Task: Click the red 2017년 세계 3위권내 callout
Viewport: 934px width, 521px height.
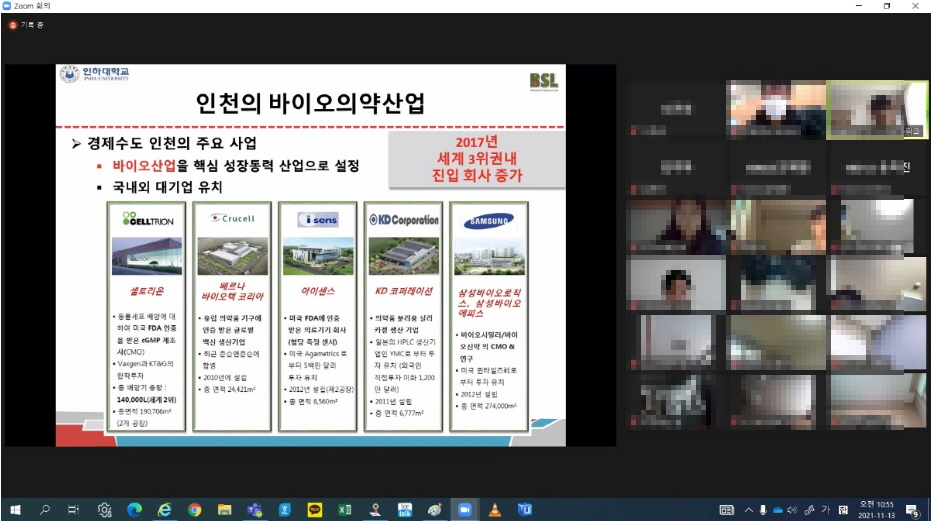Action: 477,159
